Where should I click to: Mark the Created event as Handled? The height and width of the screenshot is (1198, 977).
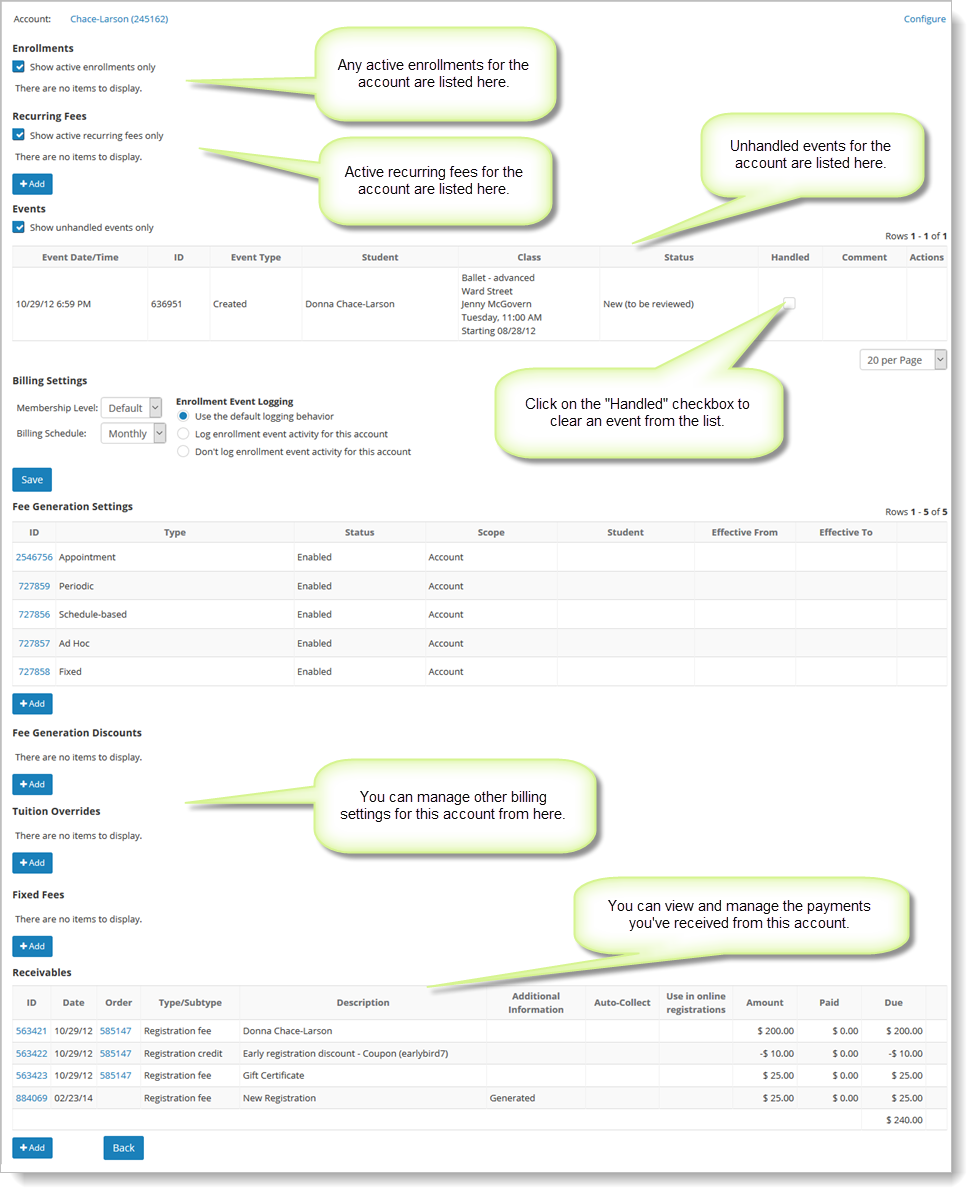(789, 303)
